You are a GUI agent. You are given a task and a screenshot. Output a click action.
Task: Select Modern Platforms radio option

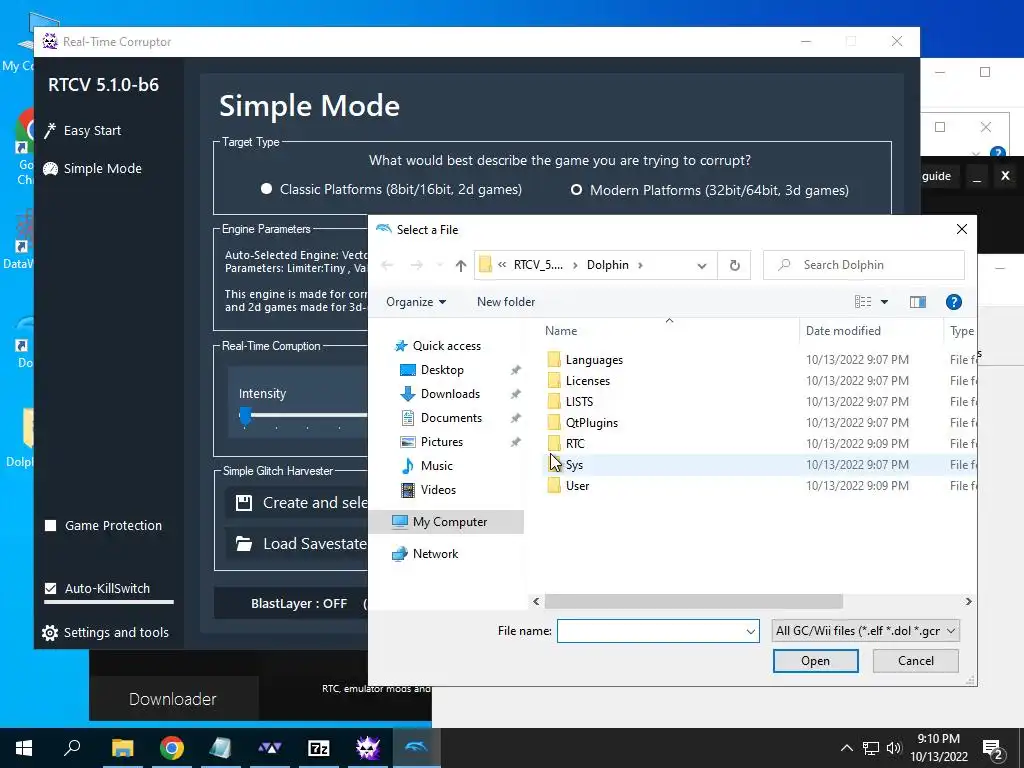point(577,190)
